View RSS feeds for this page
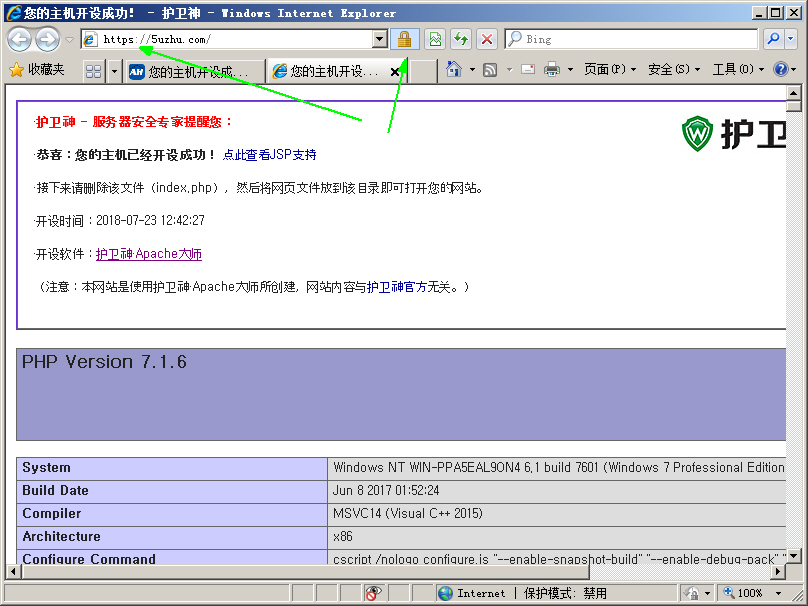 (489, 69)
